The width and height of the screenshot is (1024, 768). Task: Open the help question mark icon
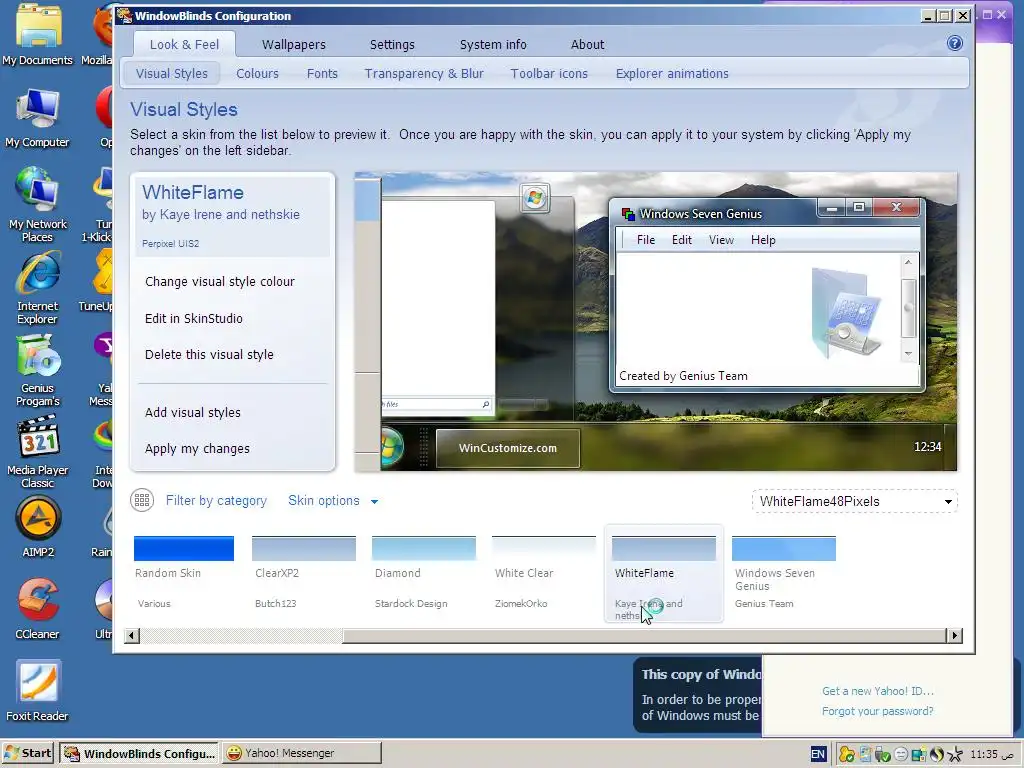tap(954, 44)
